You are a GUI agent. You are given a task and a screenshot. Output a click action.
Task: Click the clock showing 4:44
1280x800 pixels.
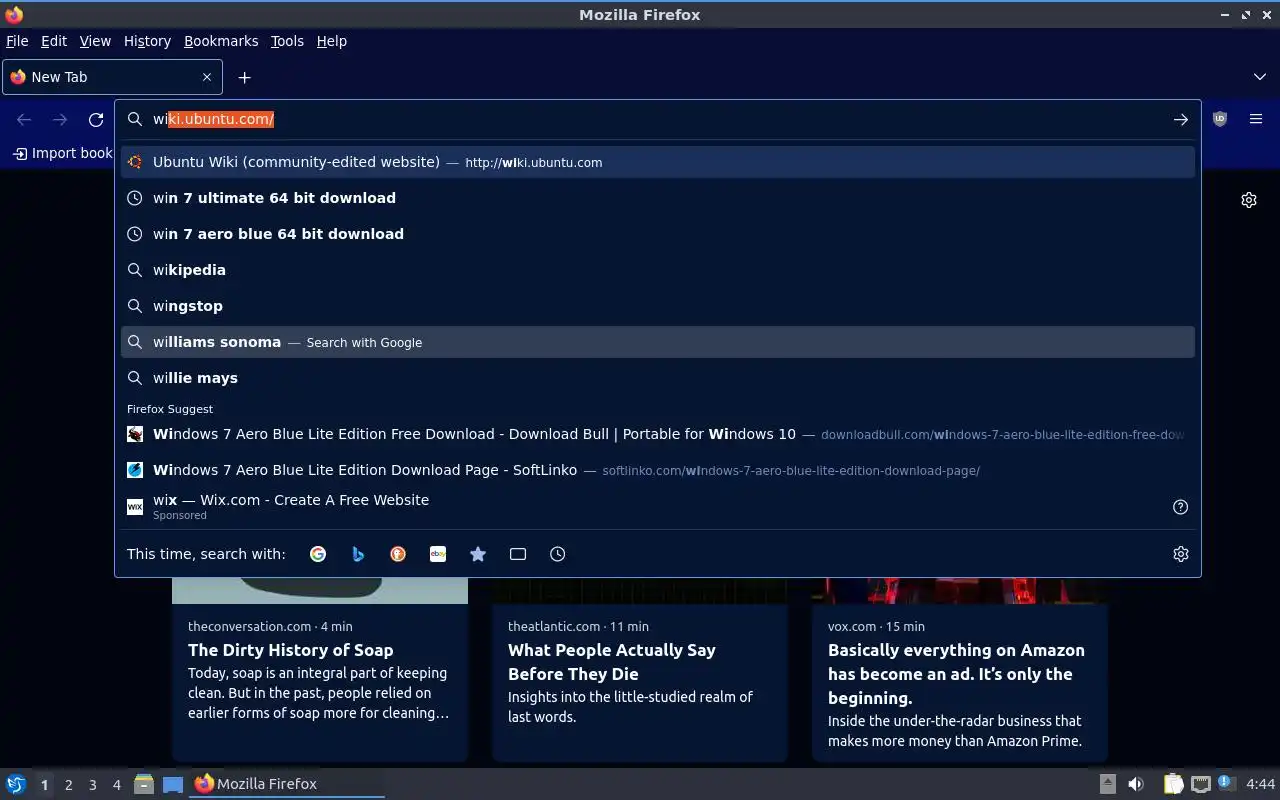tap(1261, 784)
